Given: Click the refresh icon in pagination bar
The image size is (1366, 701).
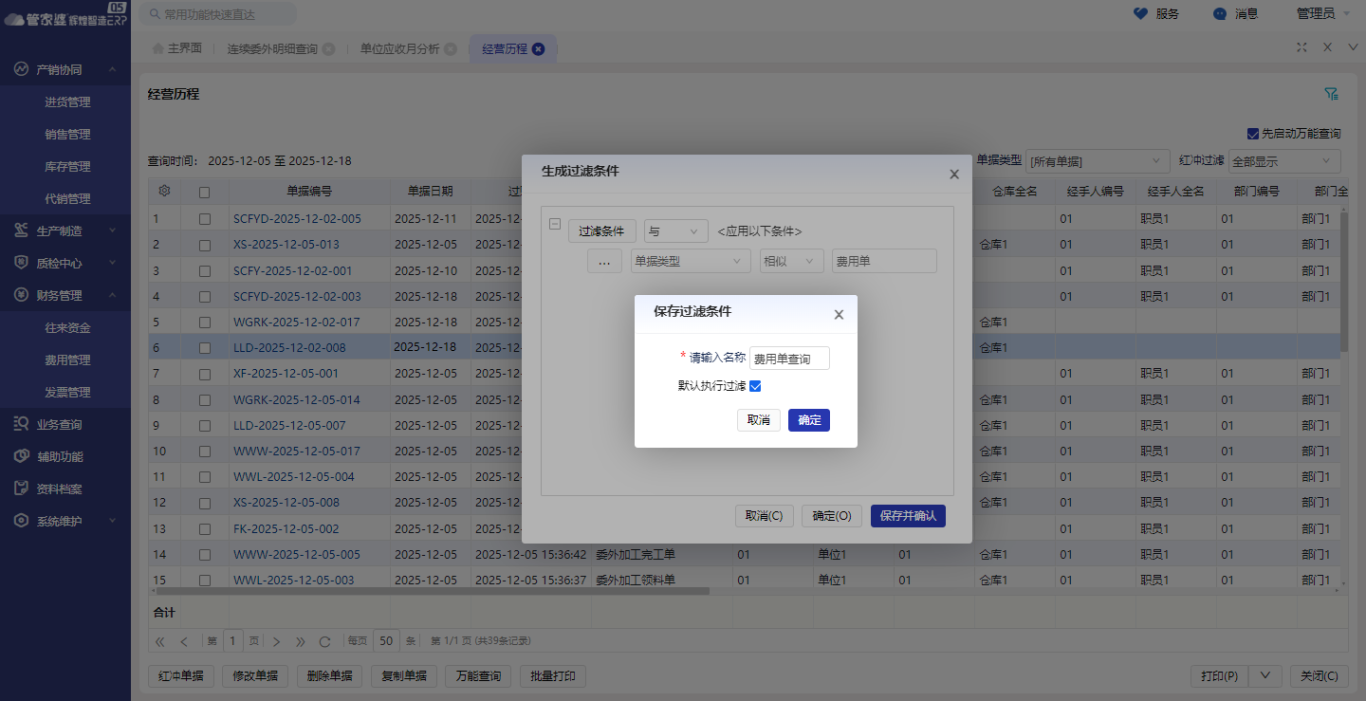Looking at the screenshot, I should pyautogui.click(x=324, y=641).
